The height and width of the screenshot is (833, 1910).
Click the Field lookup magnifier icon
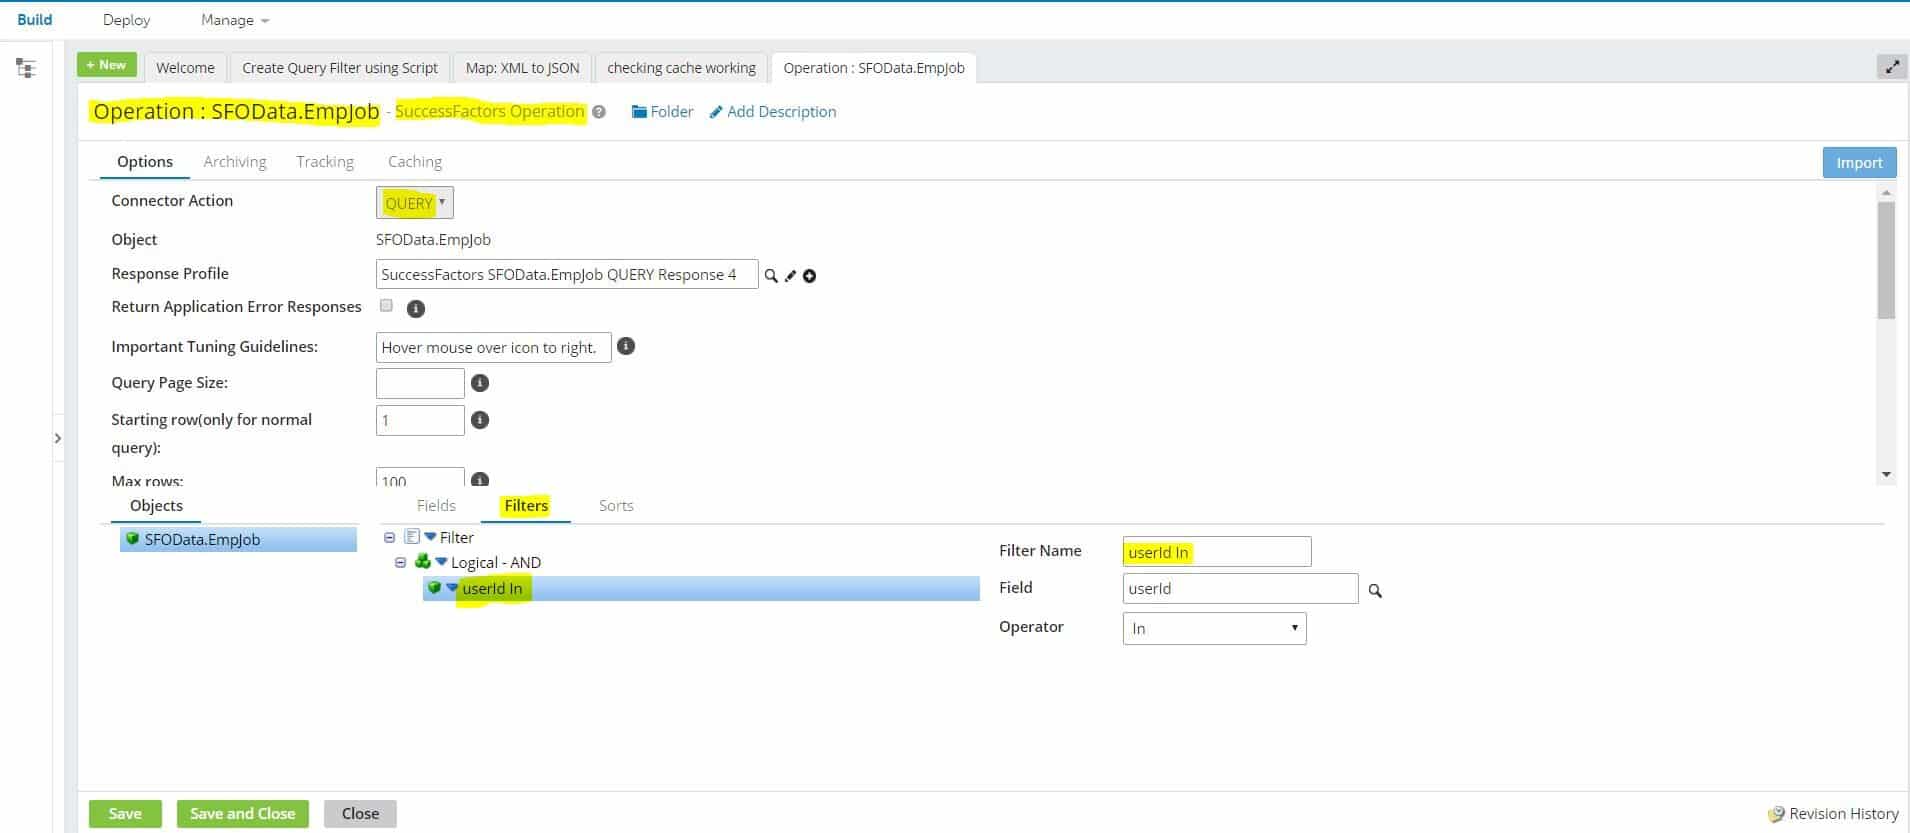click(1375, 591)
